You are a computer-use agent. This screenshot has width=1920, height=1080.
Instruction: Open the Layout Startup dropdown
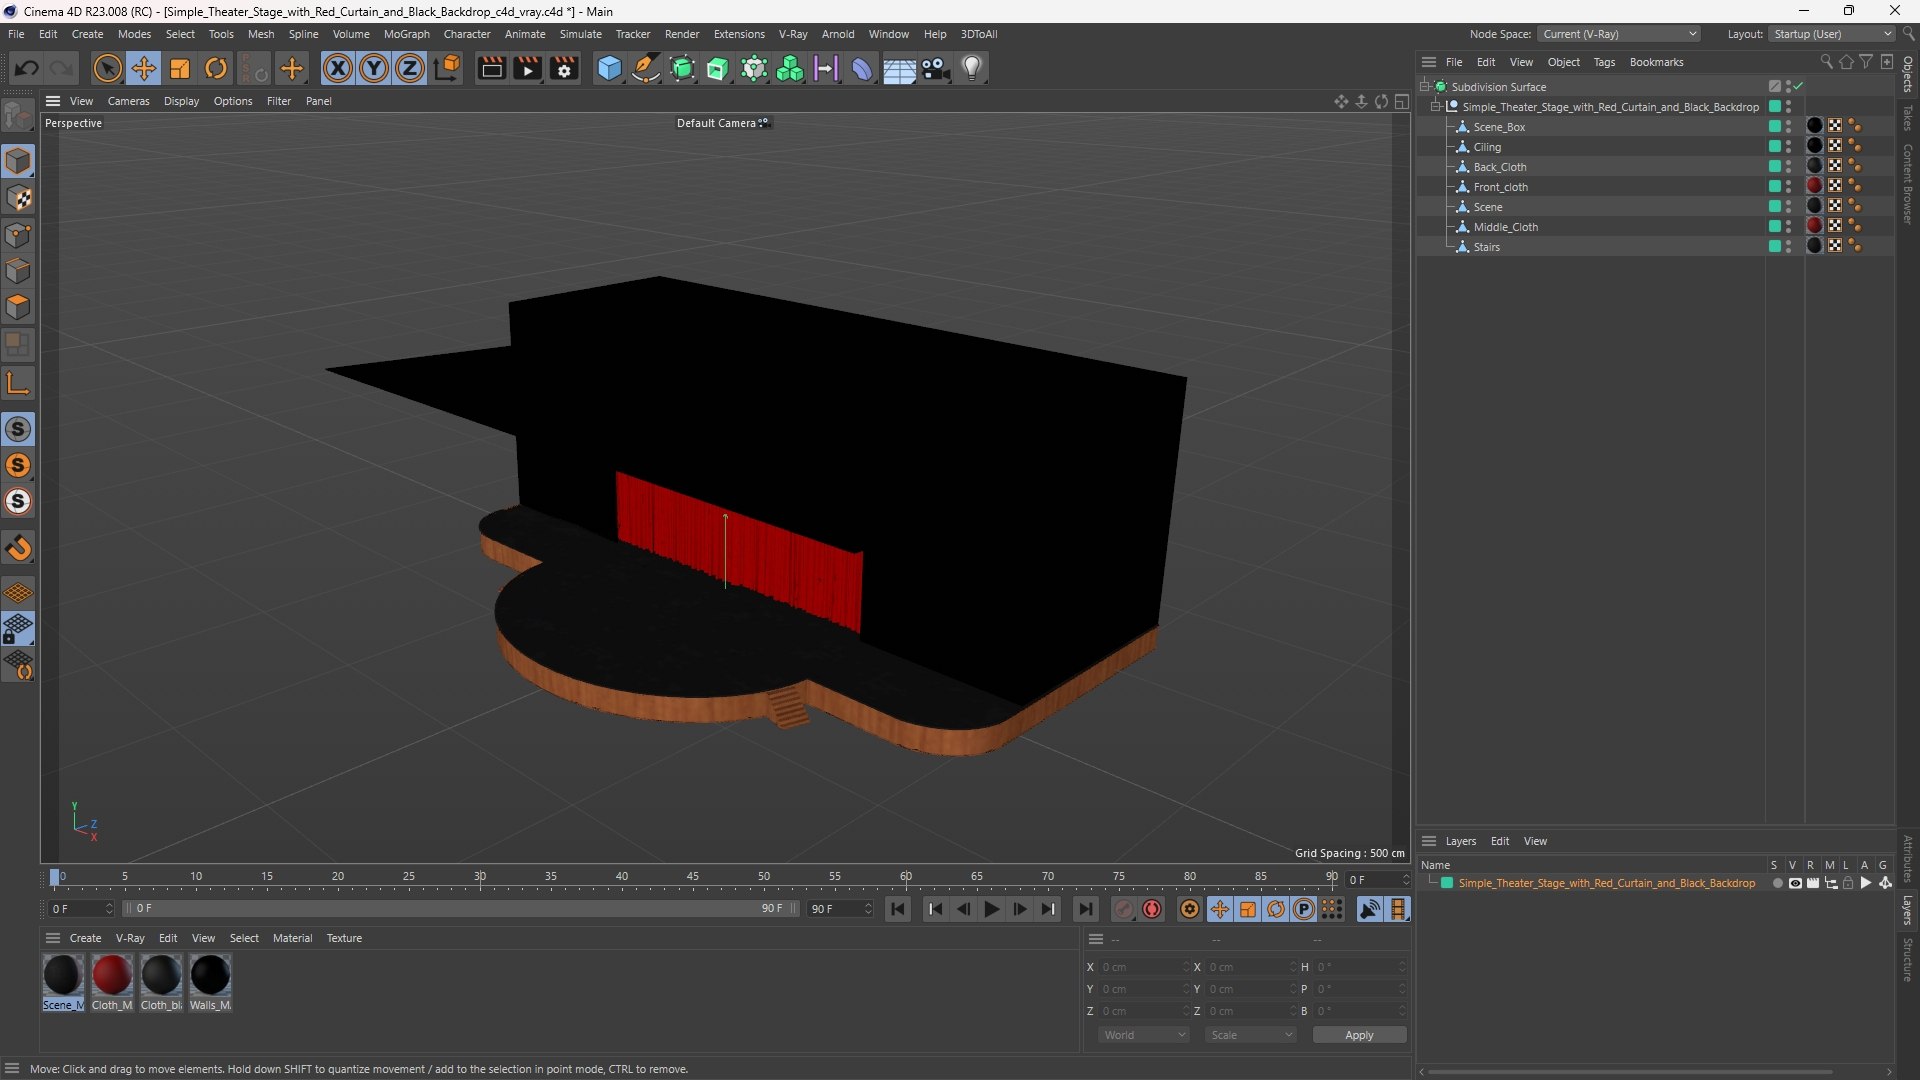(1832, 34)
